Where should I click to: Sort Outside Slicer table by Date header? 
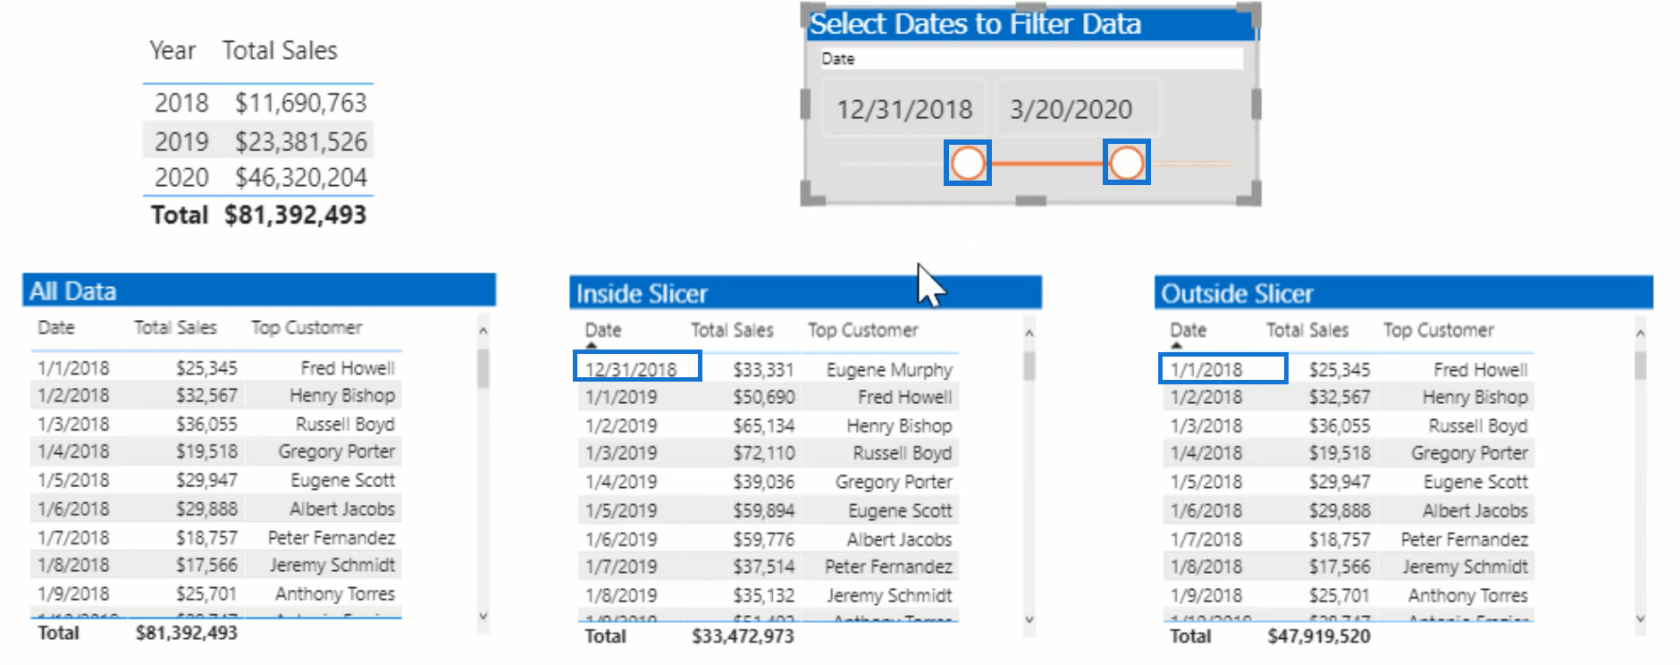(x=1188, y=330)
